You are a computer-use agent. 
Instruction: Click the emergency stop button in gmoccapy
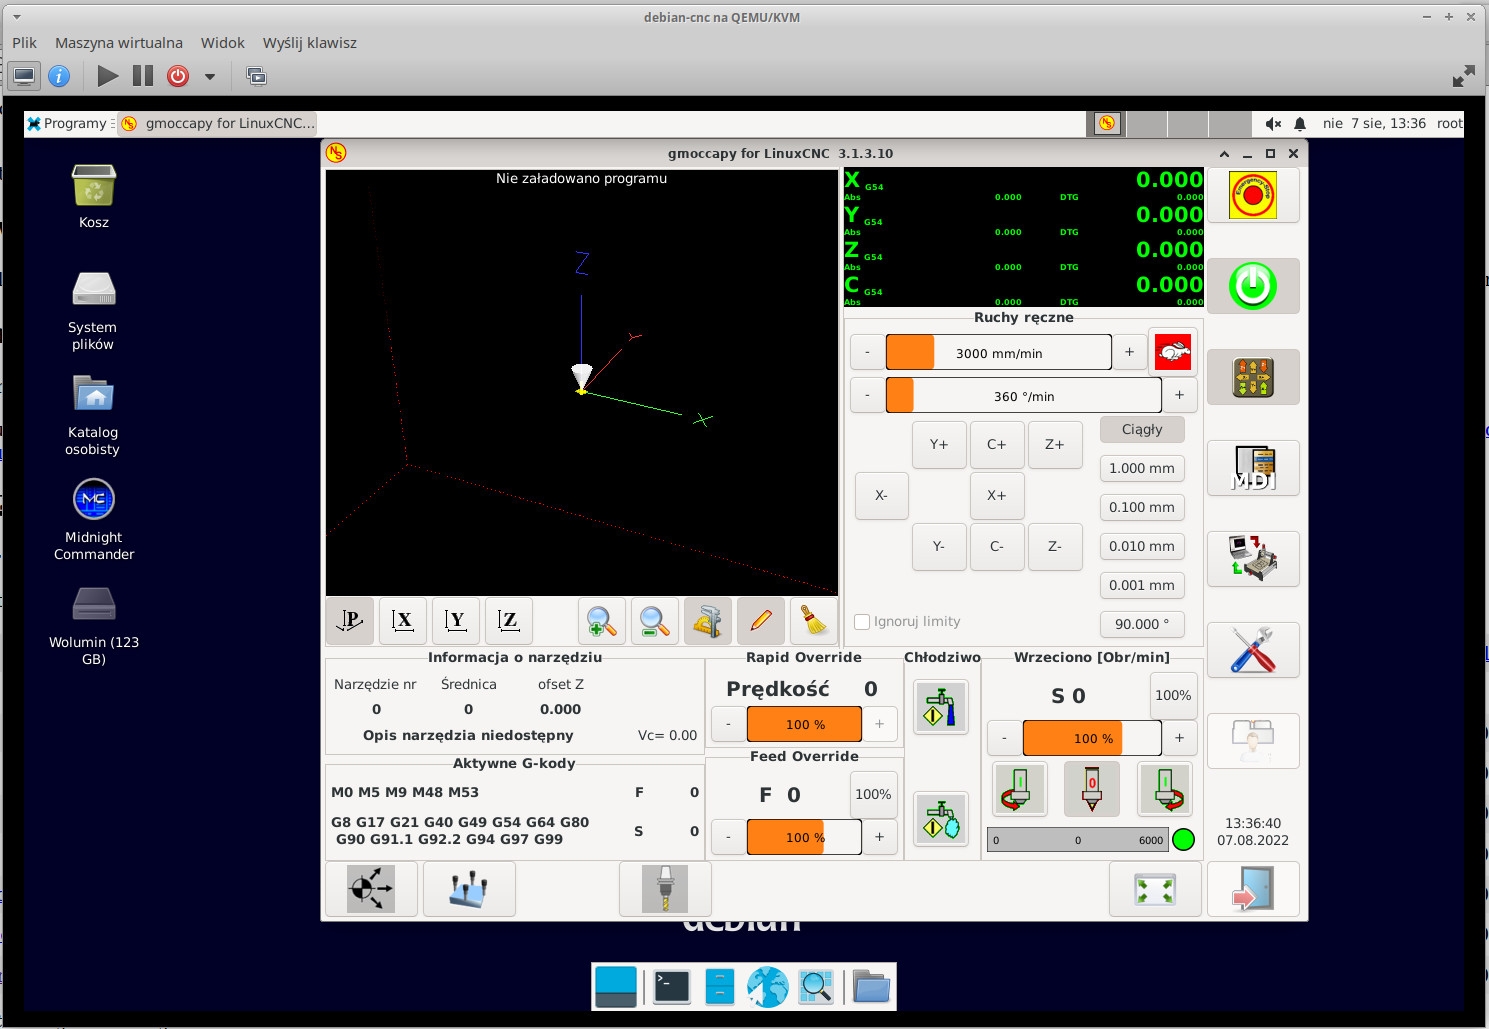[1253, 195]
